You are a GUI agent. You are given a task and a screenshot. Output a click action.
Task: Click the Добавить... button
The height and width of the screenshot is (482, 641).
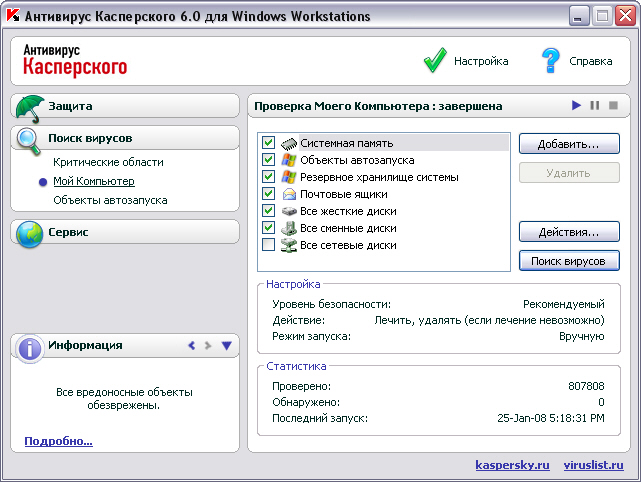point(569,144)
